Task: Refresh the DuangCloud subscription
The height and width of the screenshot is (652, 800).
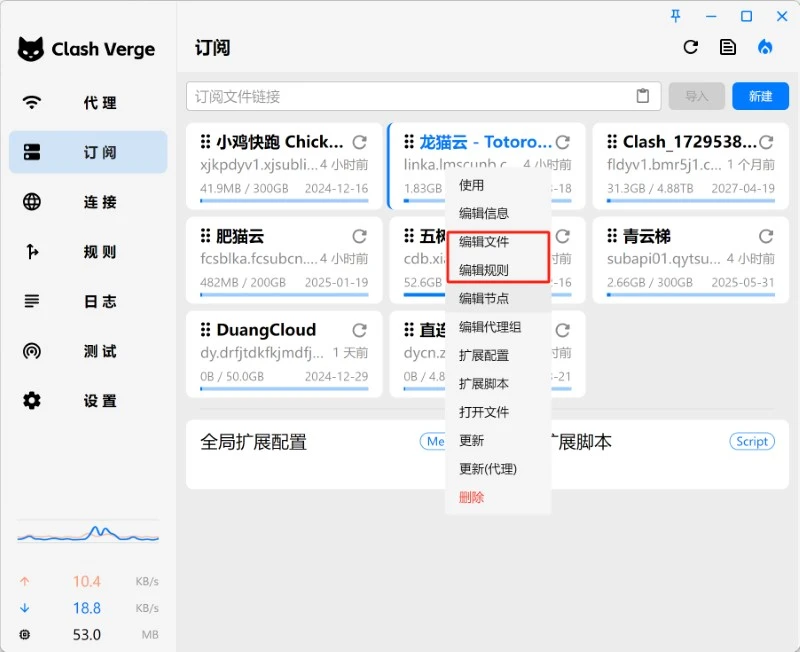Action: (360, 331)
